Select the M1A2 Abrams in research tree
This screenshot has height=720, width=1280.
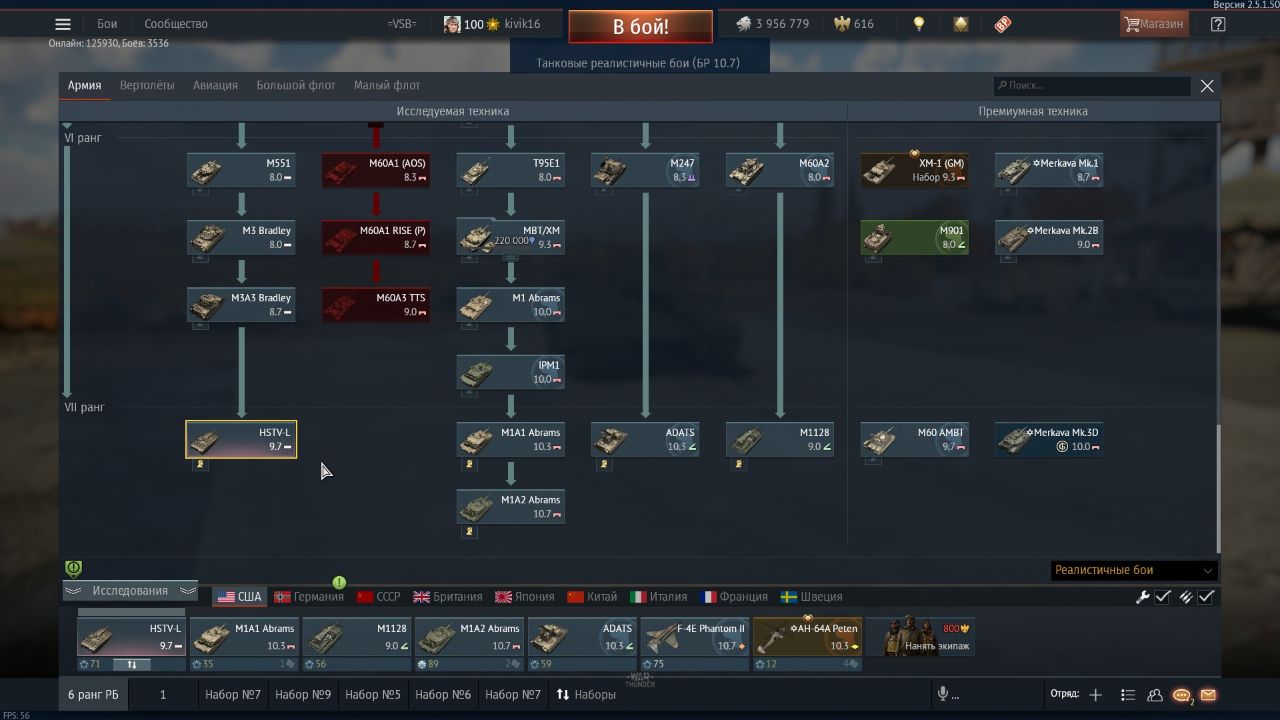pyautogui.click(x=511, y=506)
